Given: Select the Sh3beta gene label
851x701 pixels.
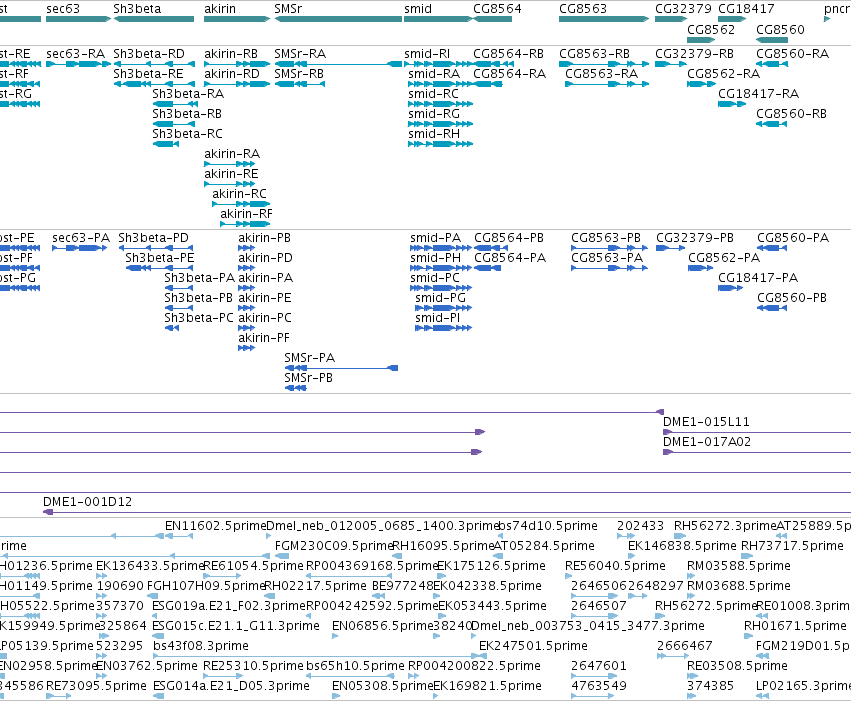Looking at the screenshot, I should tap(137, 9).
